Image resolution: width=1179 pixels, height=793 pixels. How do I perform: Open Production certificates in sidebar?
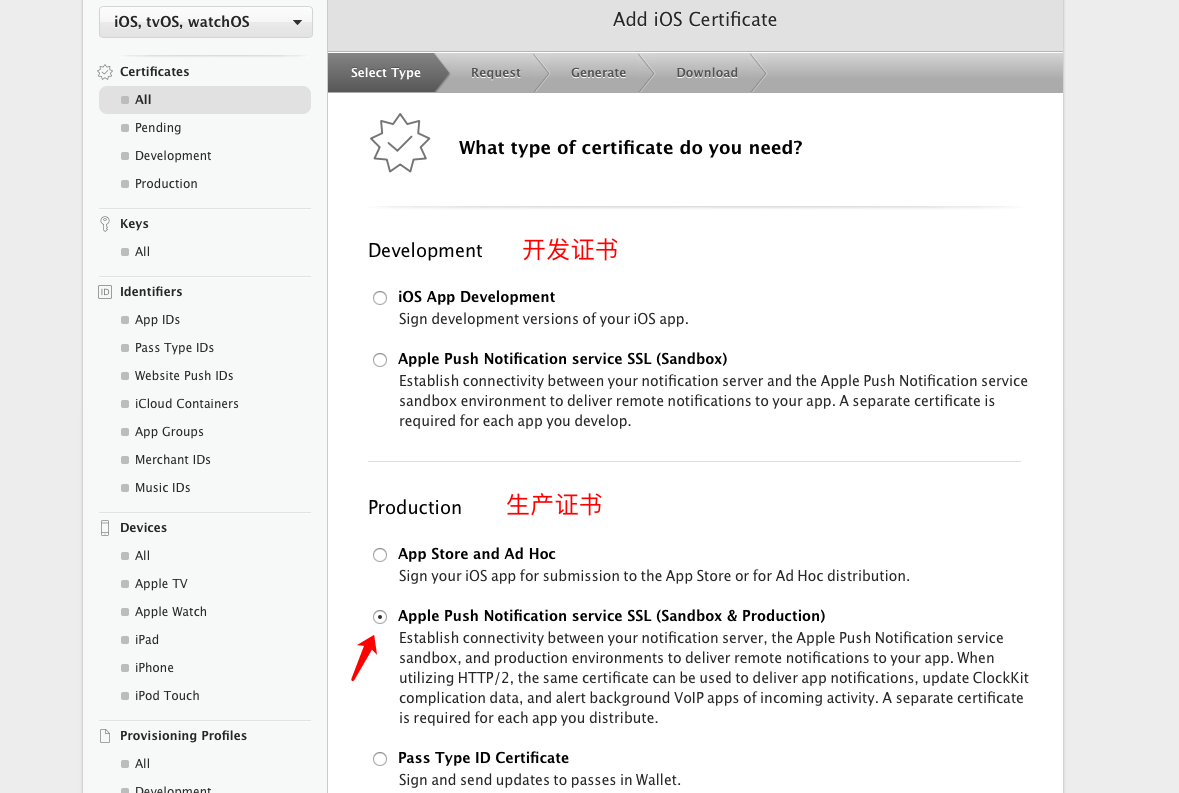[x=166, y=183]
